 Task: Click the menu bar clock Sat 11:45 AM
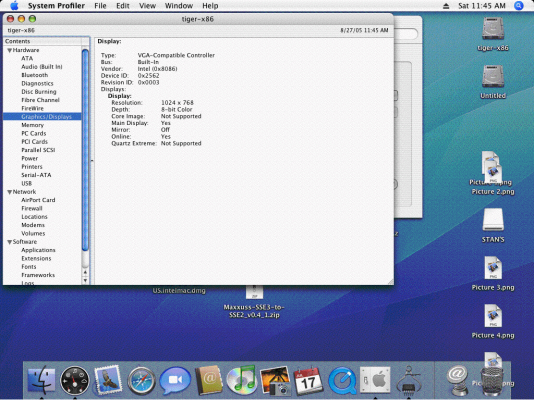482,5
